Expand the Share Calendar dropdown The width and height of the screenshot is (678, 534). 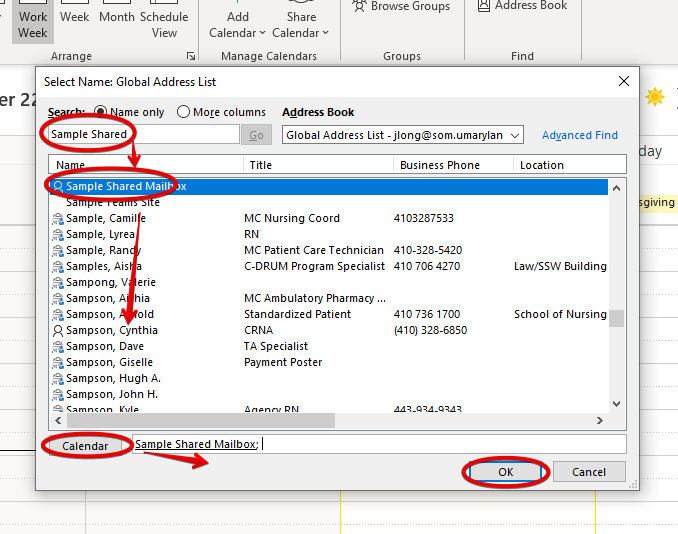pyautogui.click(x=301, y=25)
